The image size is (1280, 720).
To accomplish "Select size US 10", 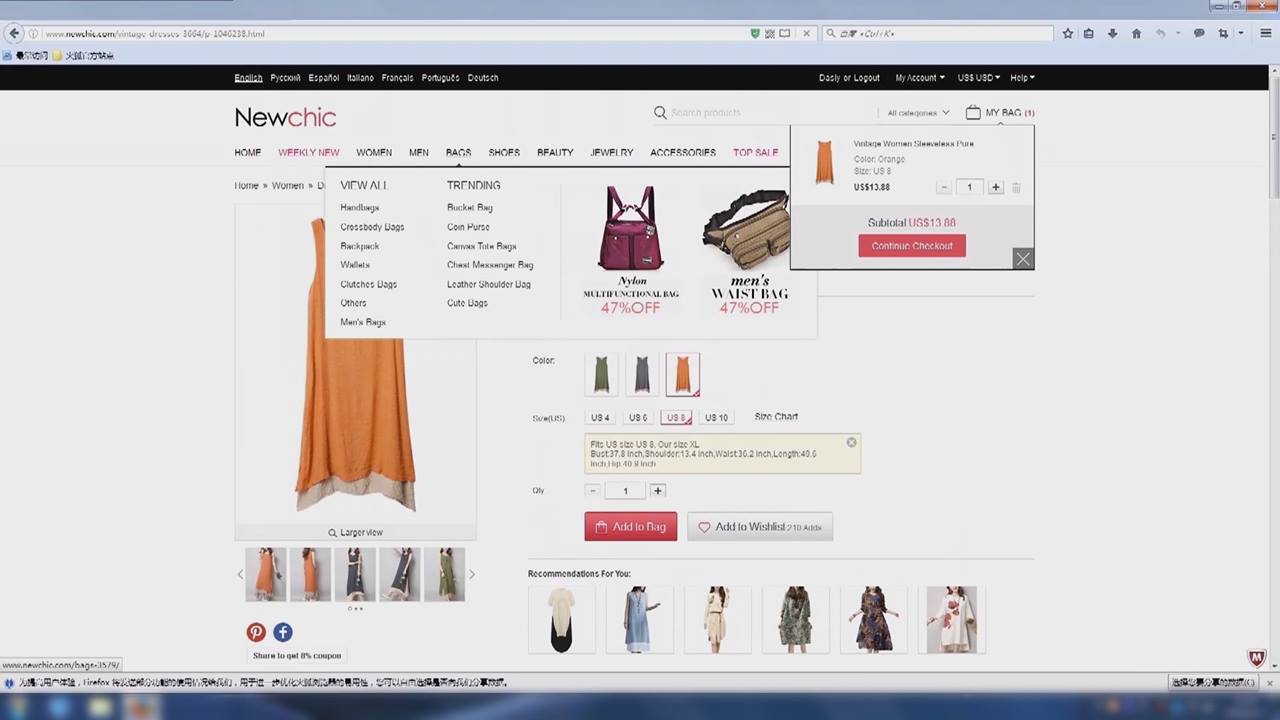I will tap(716, 418).
